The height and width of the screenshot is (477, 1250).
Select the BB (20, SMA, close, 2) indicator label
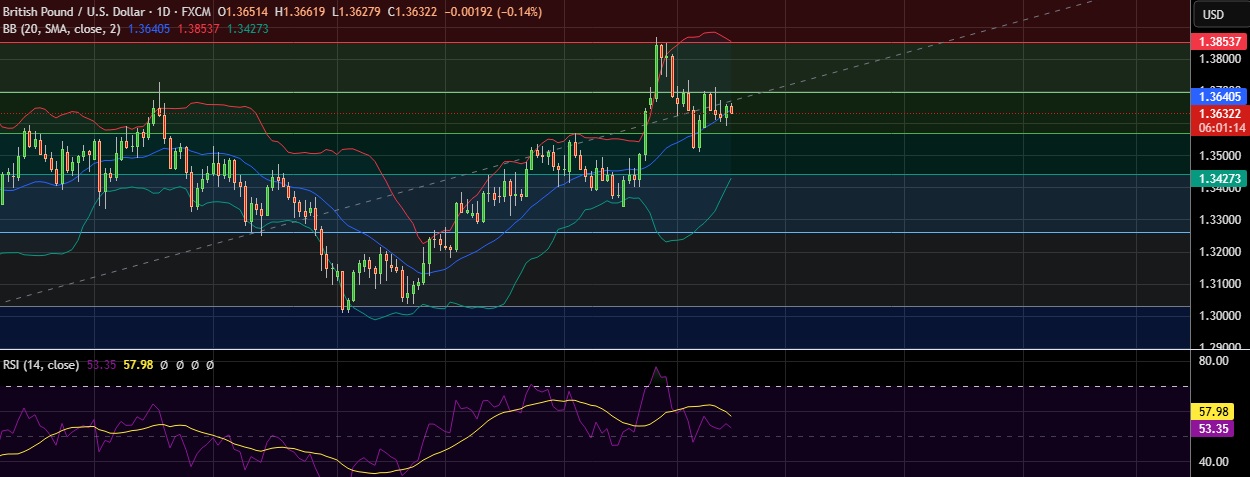click(62, 29)
